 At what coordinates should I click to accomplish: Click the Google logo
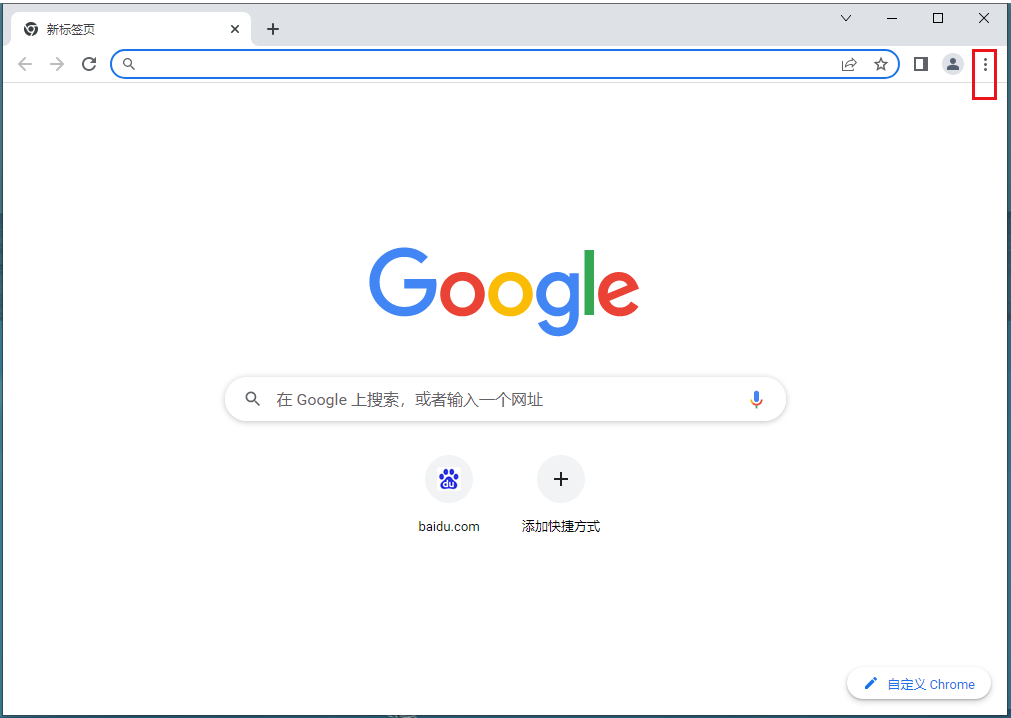click(x=504, y=291)
